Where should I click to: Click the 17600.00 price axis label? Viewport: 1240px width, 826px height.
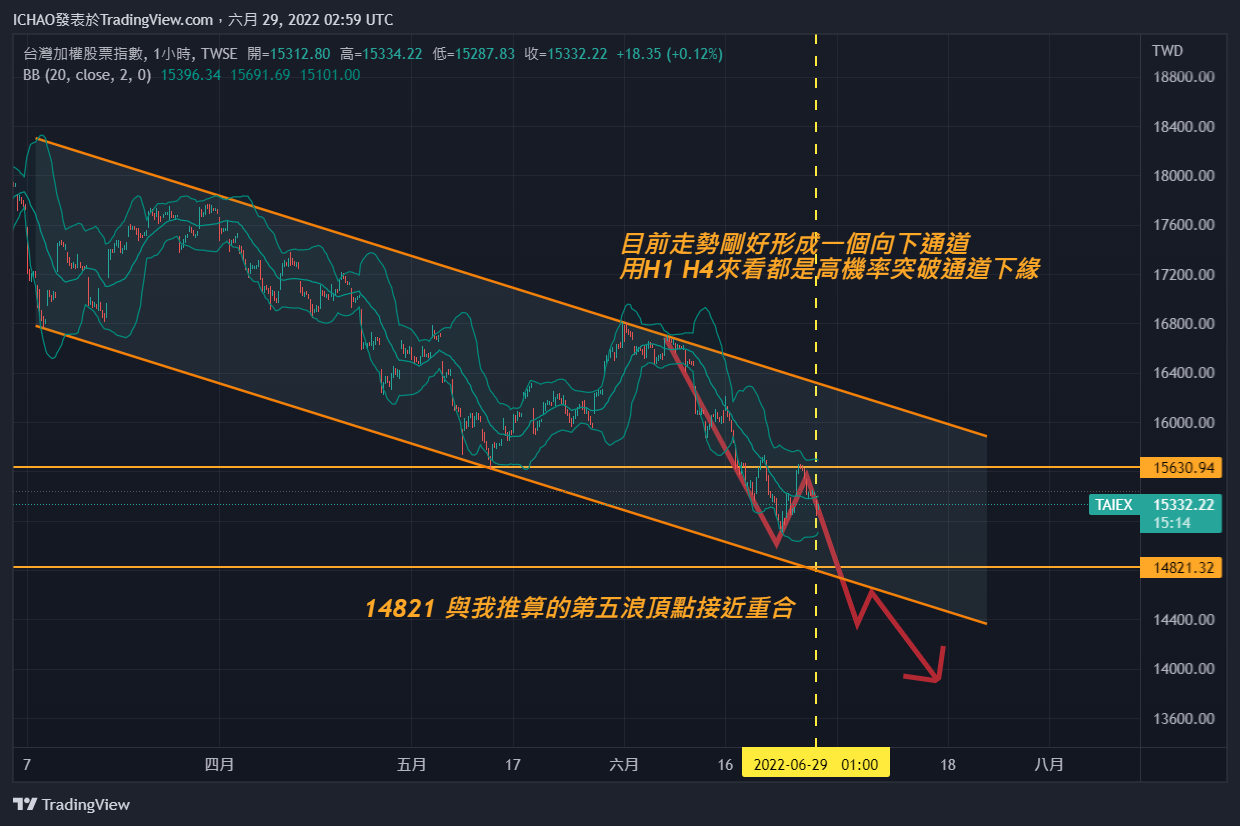point(1183,226)
